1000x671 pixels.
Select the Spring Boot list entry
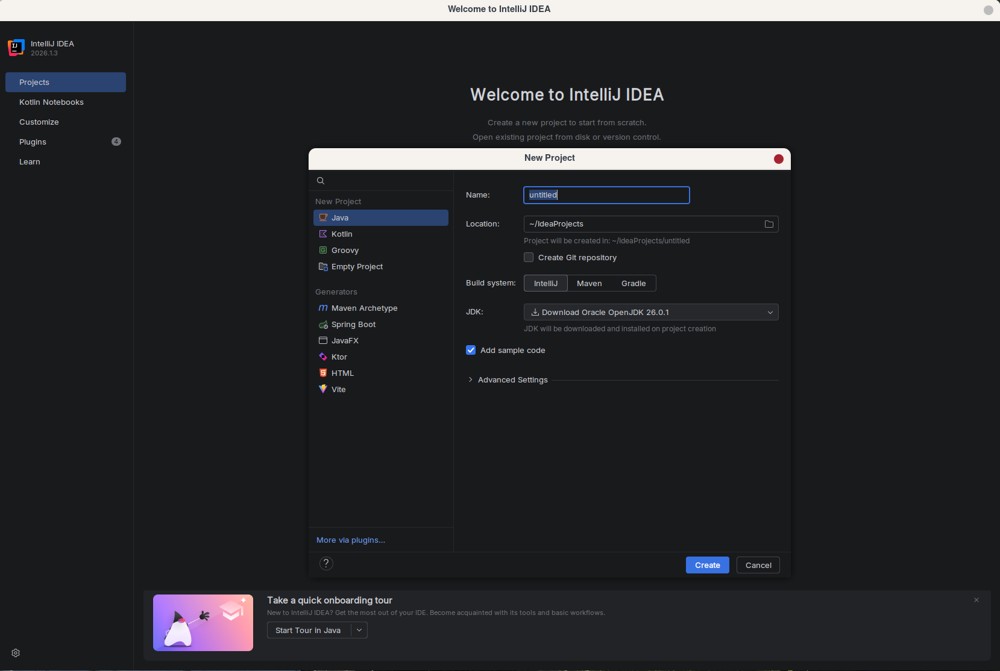(381, 324)
